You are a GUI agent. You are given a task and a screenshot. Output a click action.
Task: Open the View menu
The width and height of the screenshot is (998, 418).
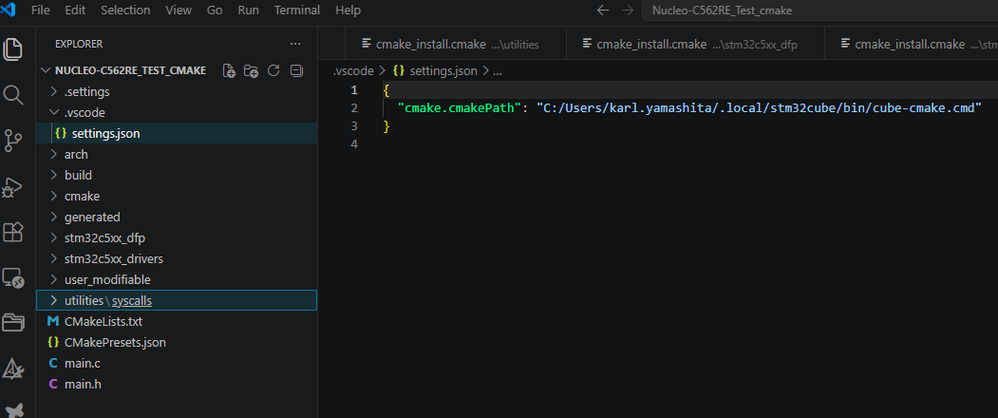tap(178, 10)
